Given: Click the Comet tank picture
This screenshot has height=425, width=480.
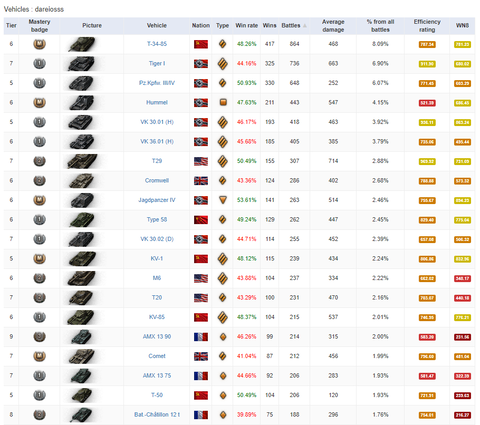Looking at the screenshot, I should click(x=82, y=356).
